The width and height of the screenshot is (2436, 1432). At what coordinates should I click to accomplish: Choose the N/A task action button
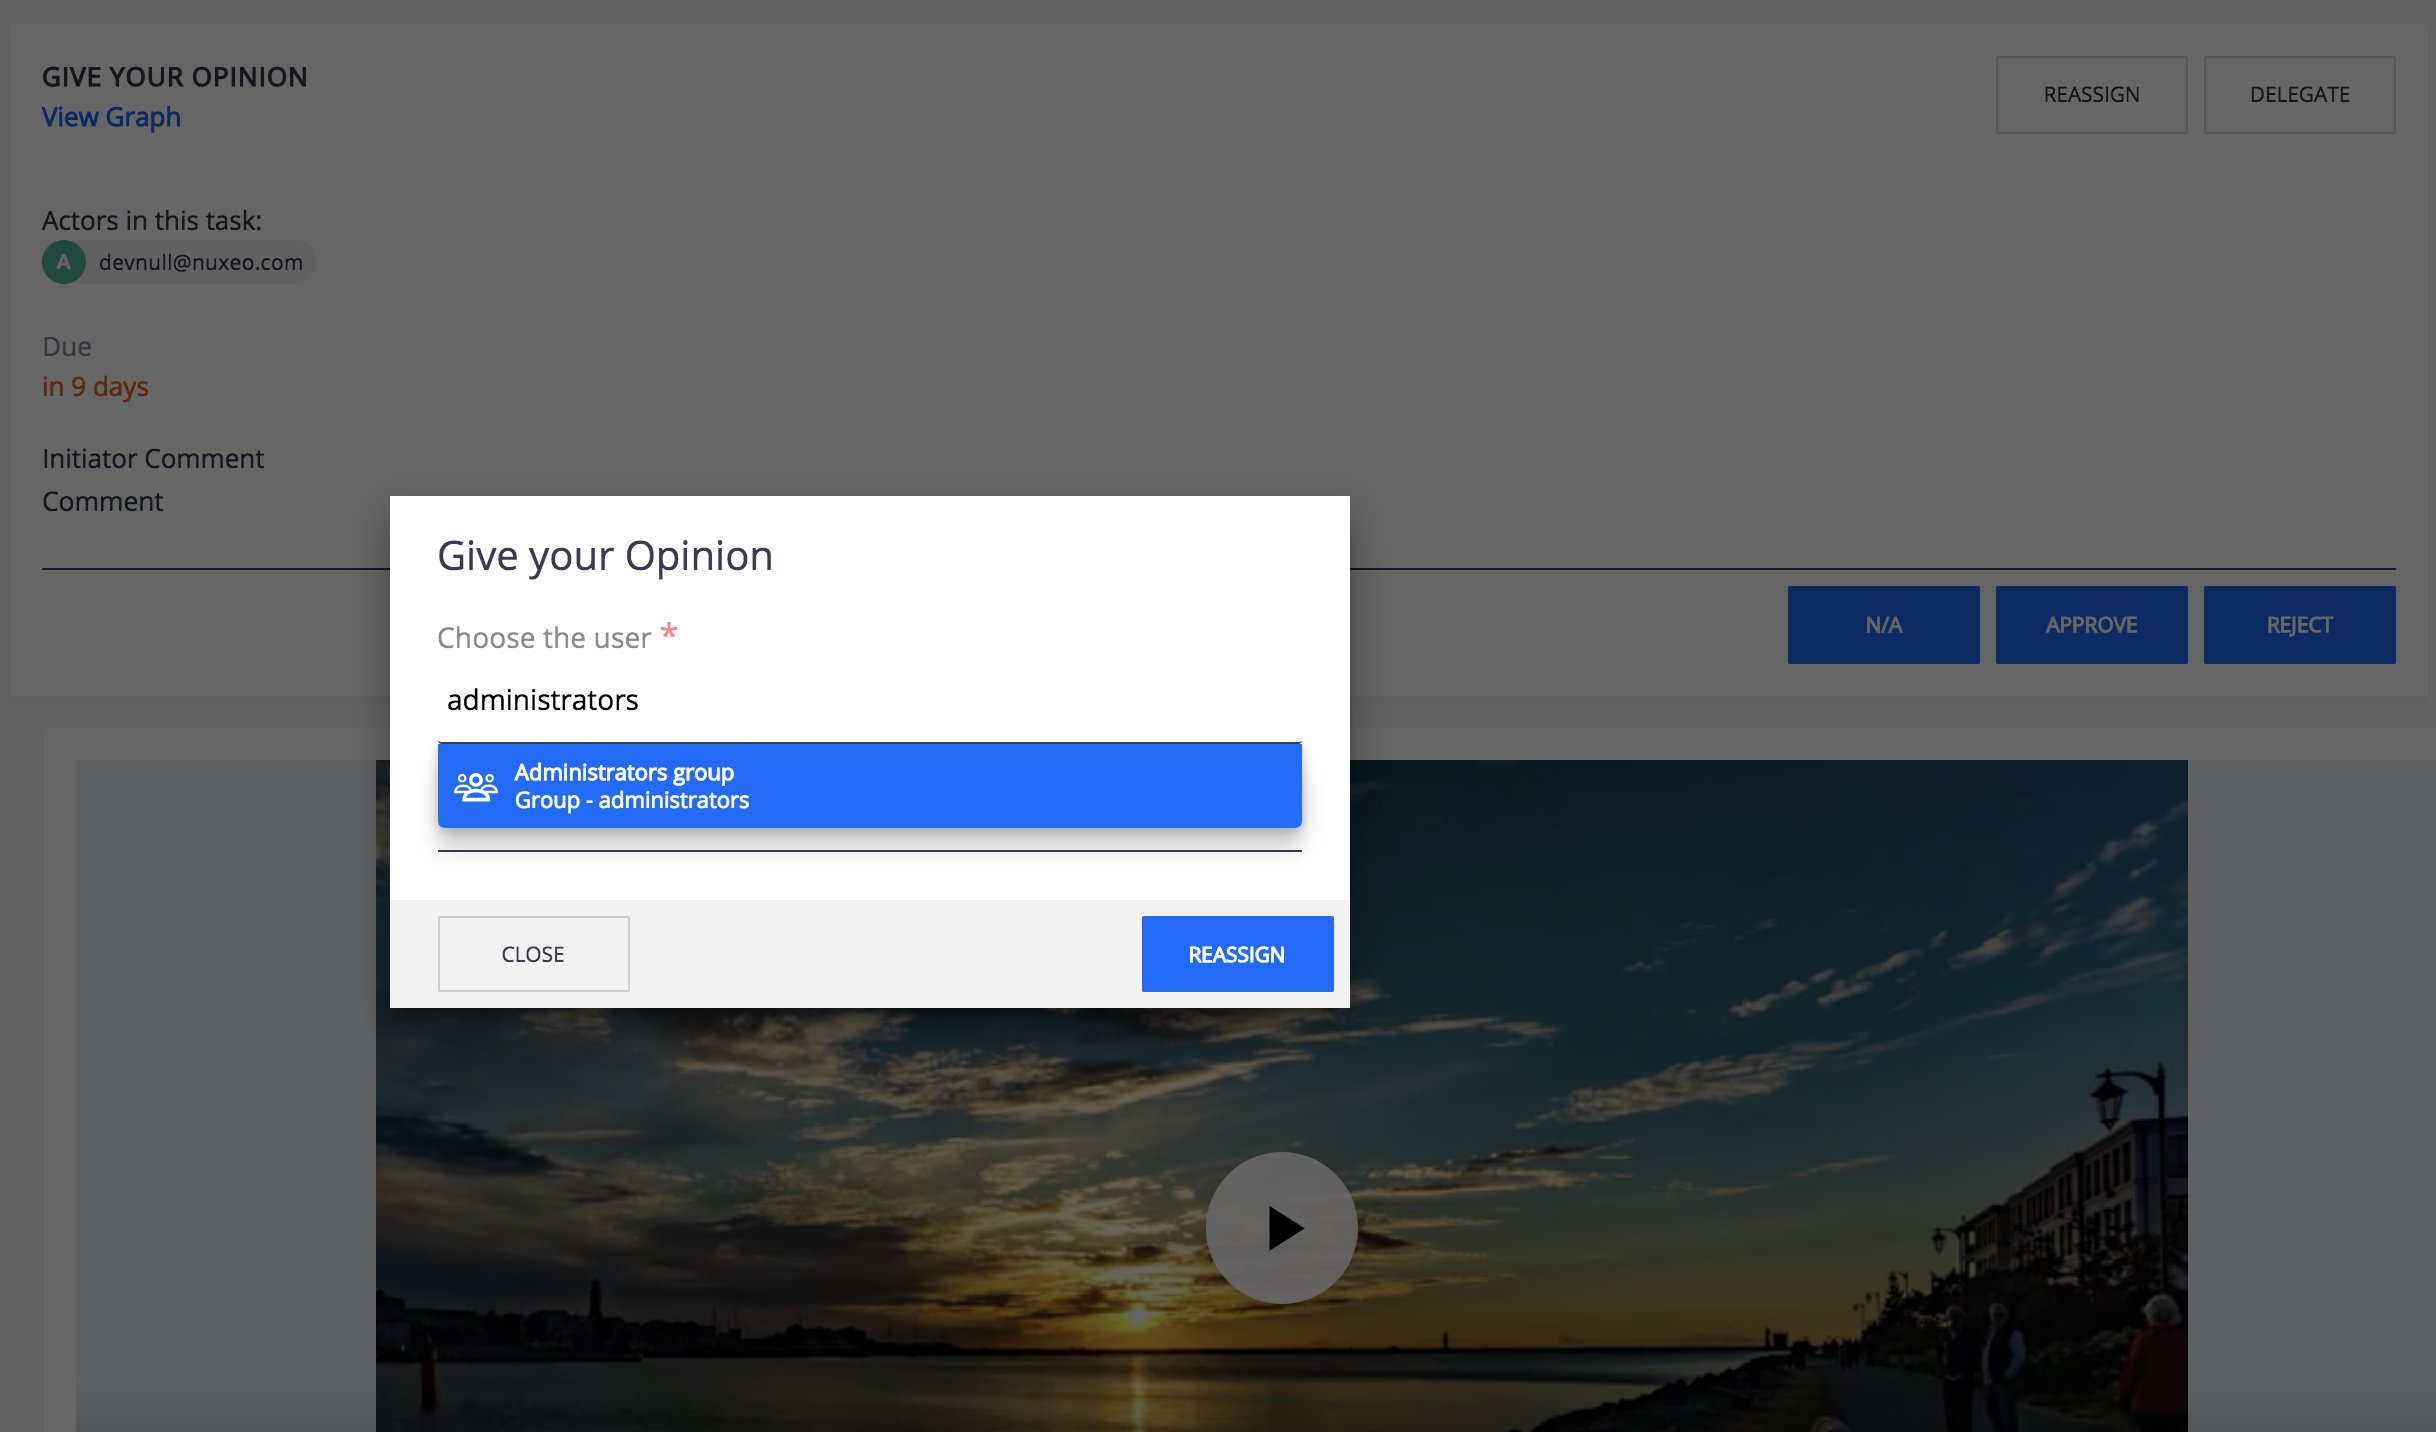pyautogui.click(x=1883, y=625)
